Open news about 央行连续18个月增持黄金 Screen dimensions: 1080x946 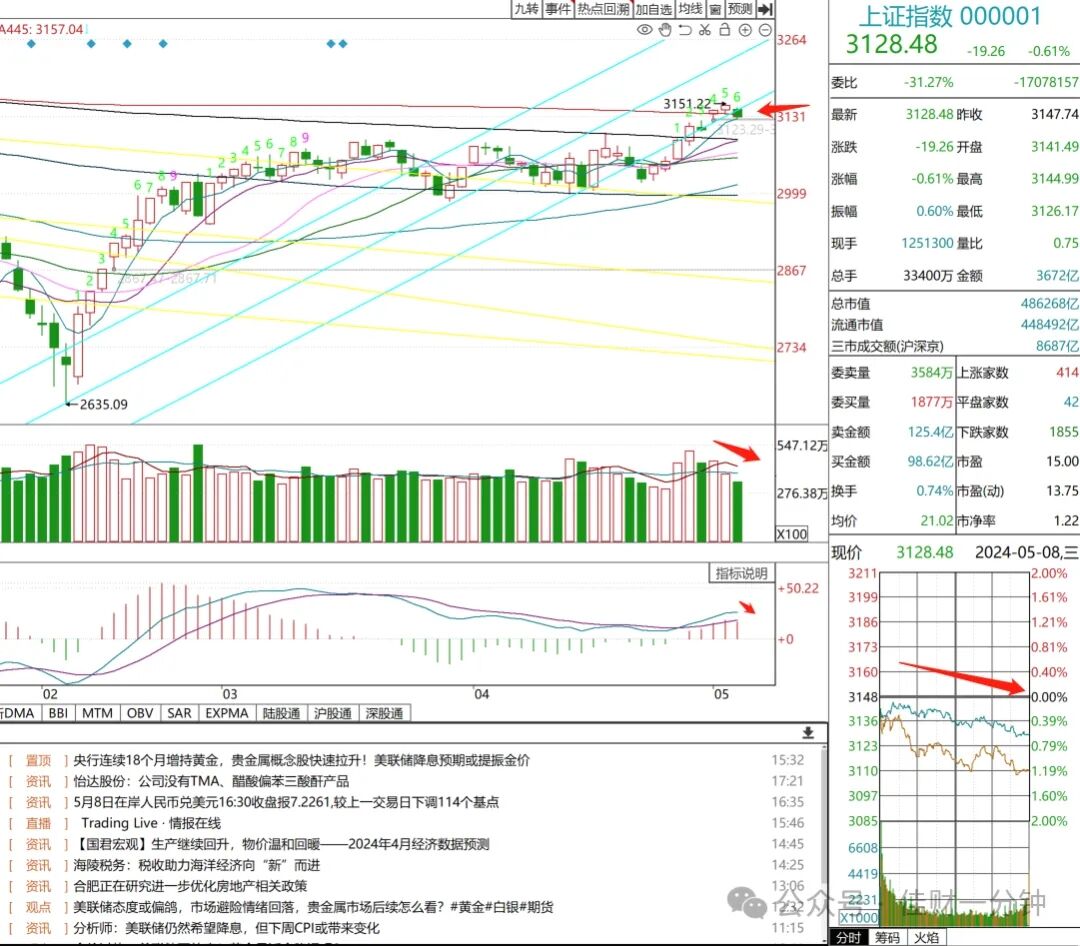pos(302,760)
